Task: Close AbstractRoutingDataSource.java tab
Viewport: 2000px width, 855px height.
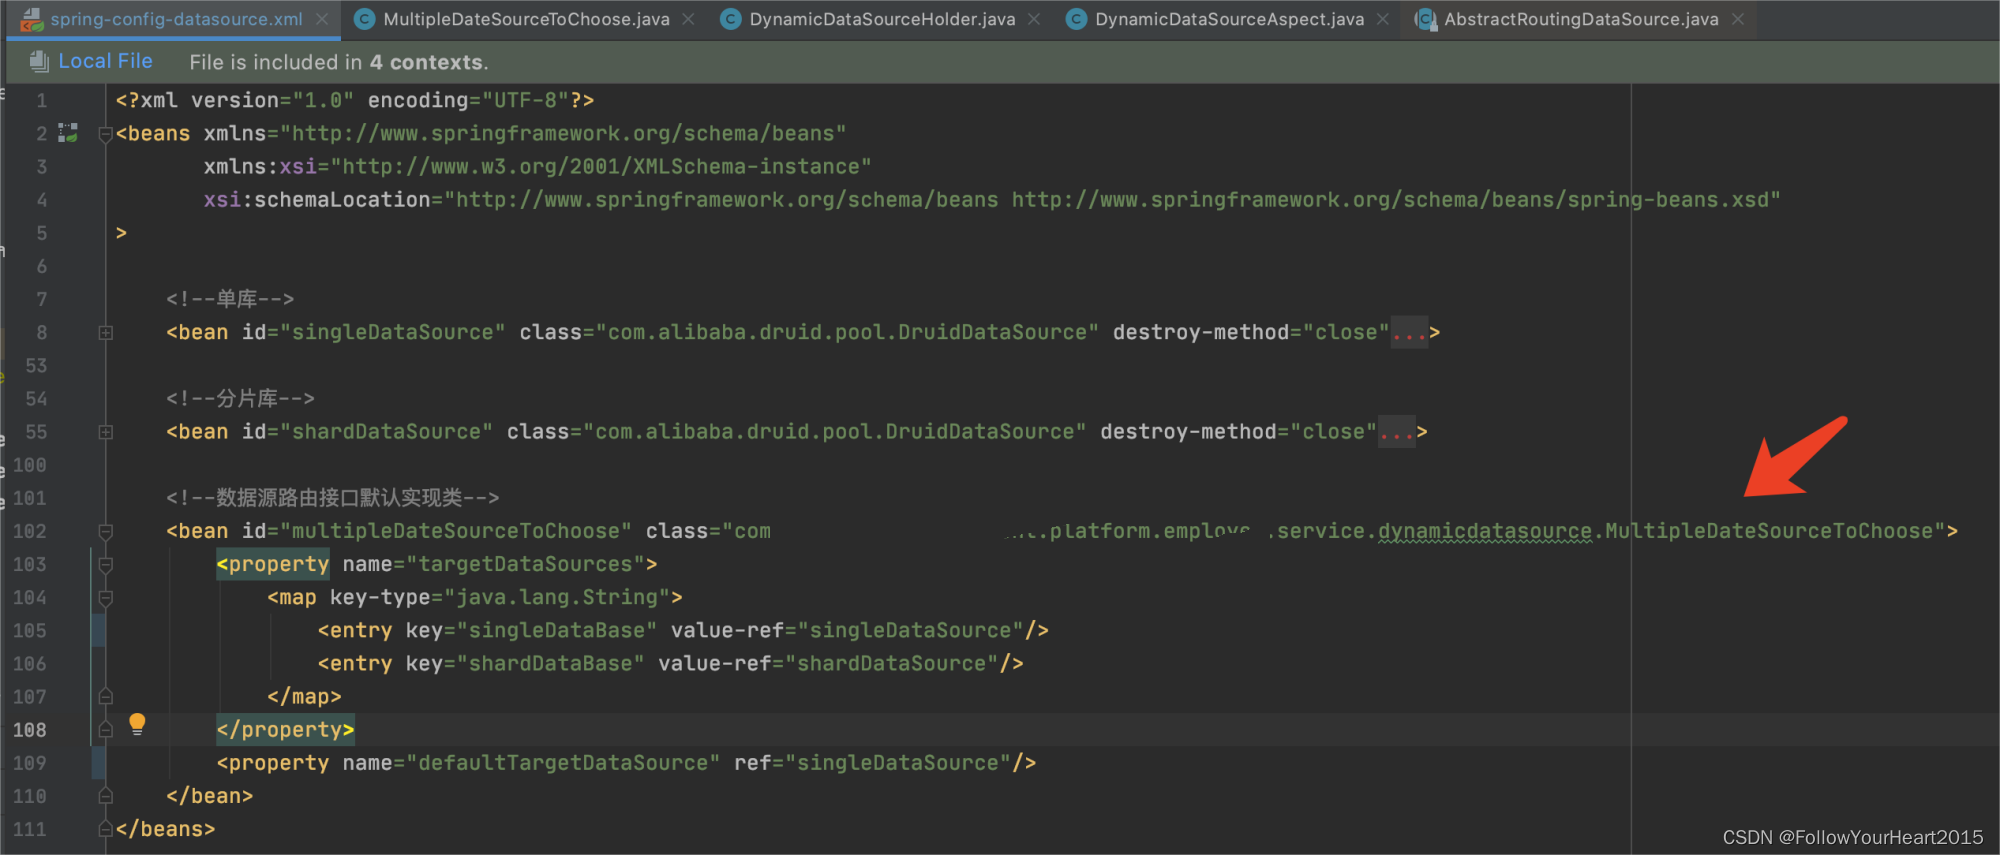Action: point(1738,19)
